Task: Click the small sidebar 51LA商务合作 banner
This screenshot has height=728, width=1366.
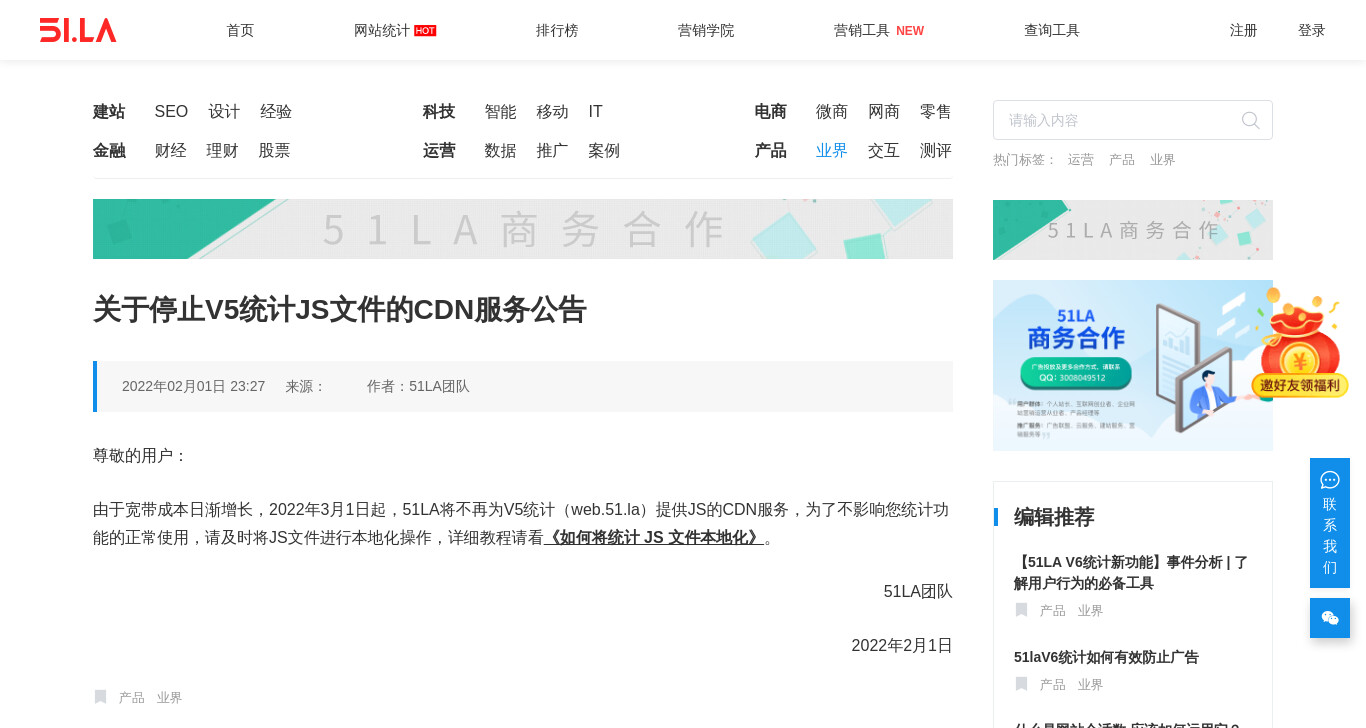Action: click(x=1133, y=230)
